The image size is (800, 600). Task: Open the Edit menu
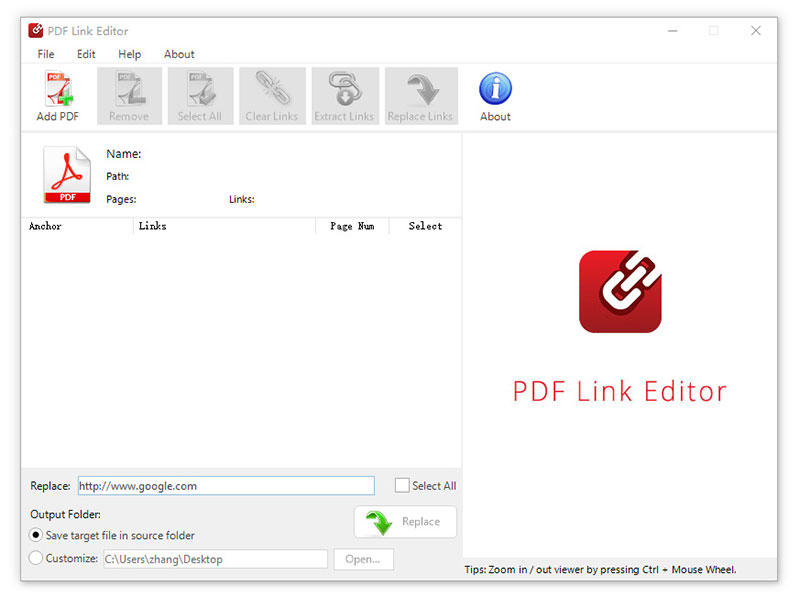(x=86, y=54)
